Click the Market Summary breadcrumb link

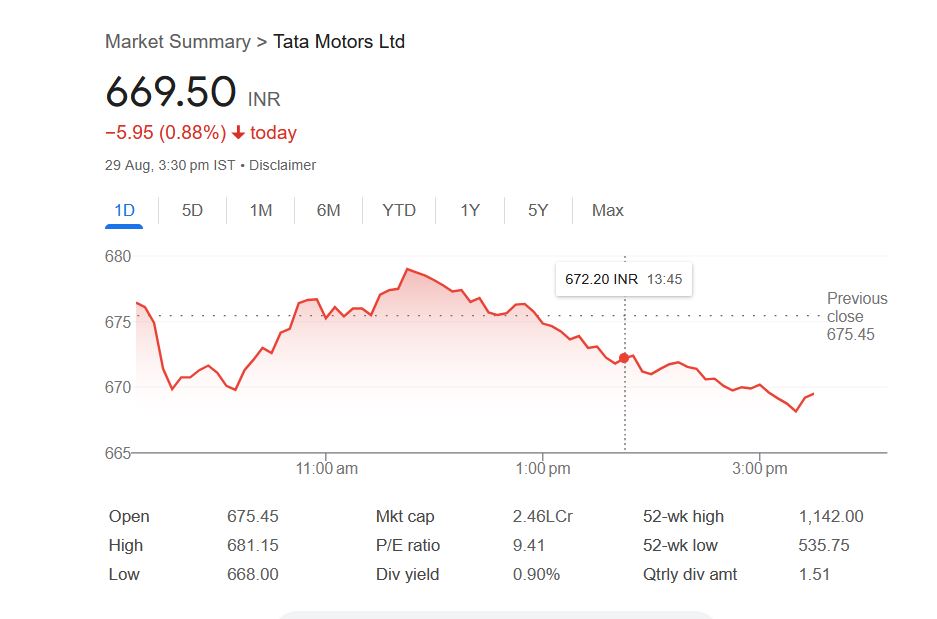[177, 42]
